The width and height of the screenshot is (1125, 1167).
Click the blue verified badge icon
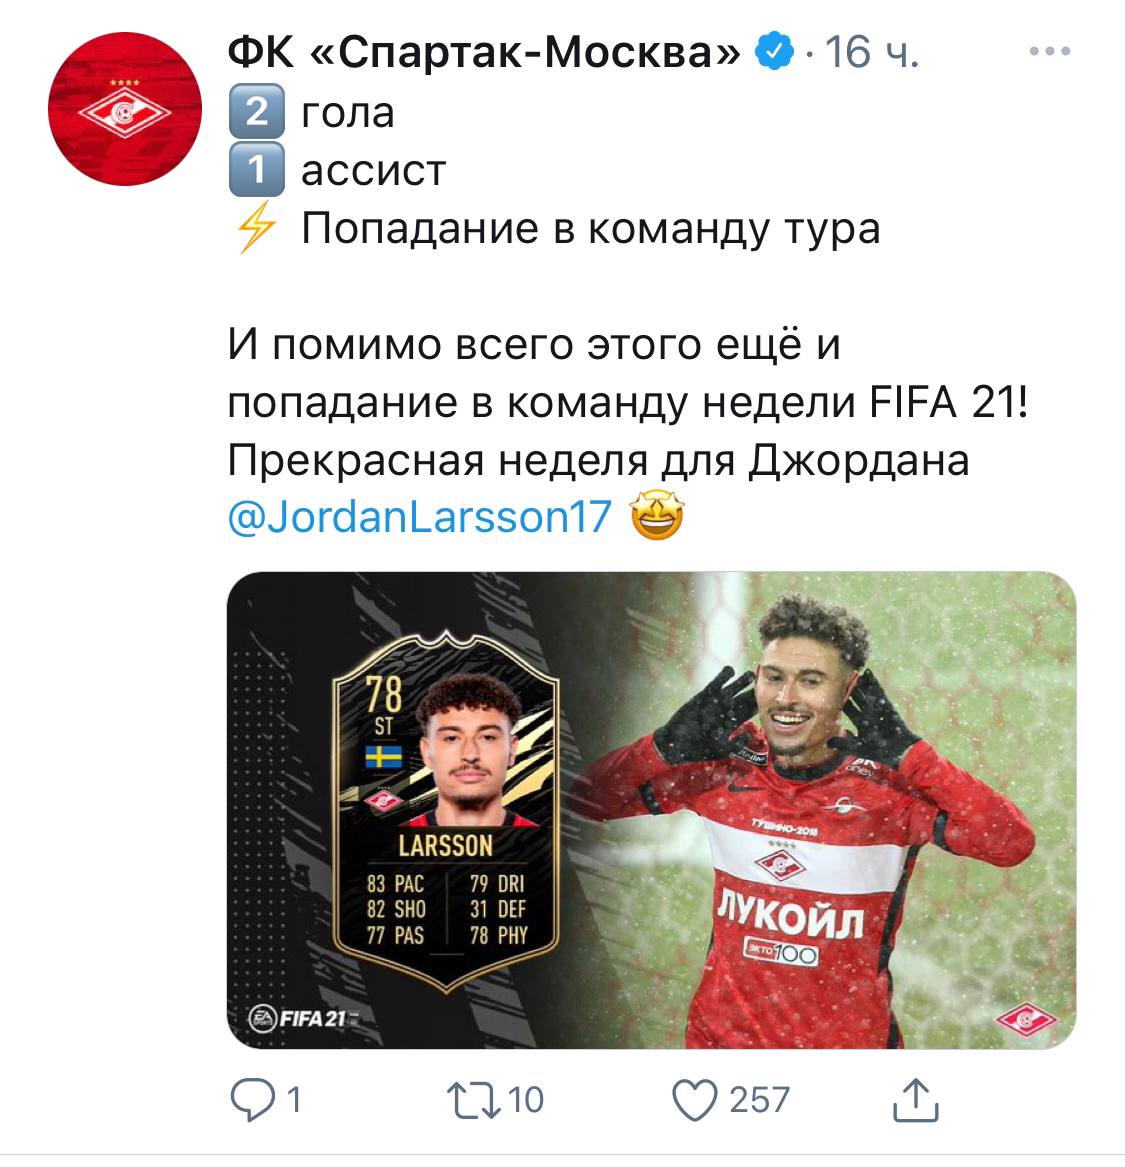pyautogui.click(x=775, y=51)
